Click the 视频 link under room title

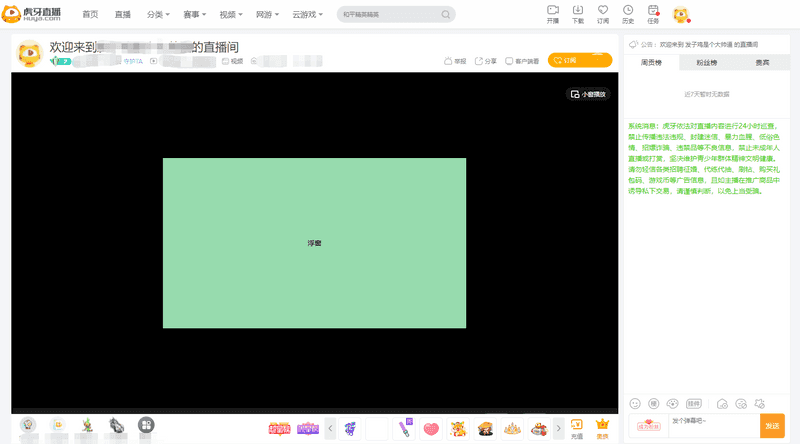[x=233, y=61]
